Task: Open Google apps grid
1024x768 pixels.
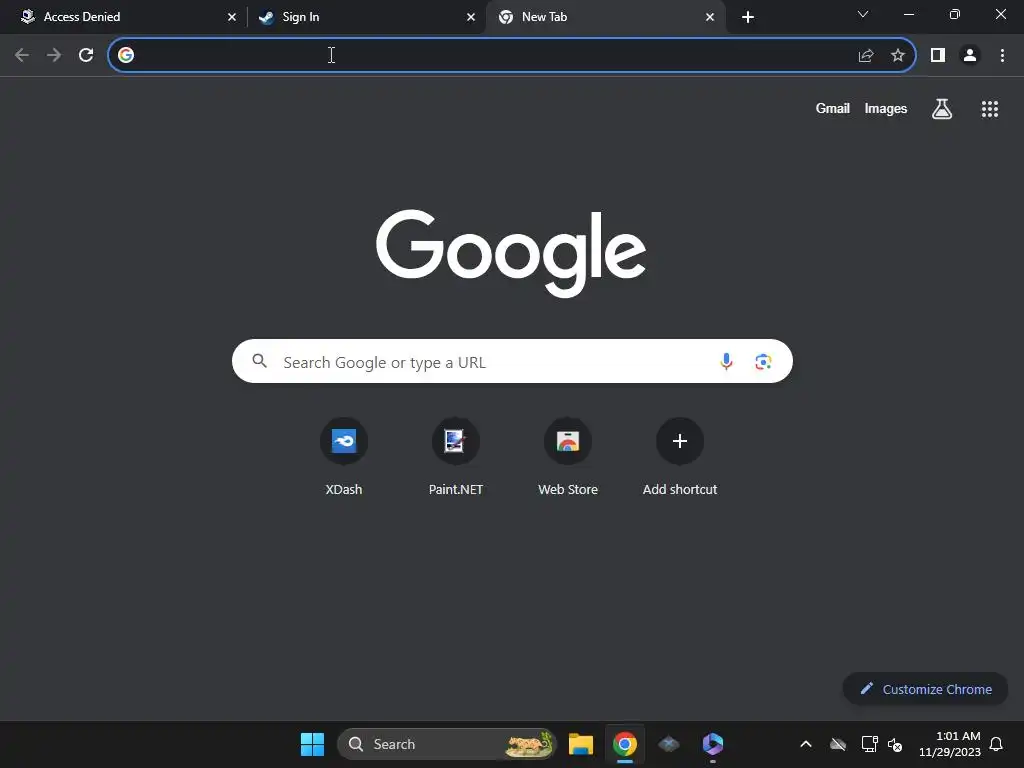Action: point(990,109)
